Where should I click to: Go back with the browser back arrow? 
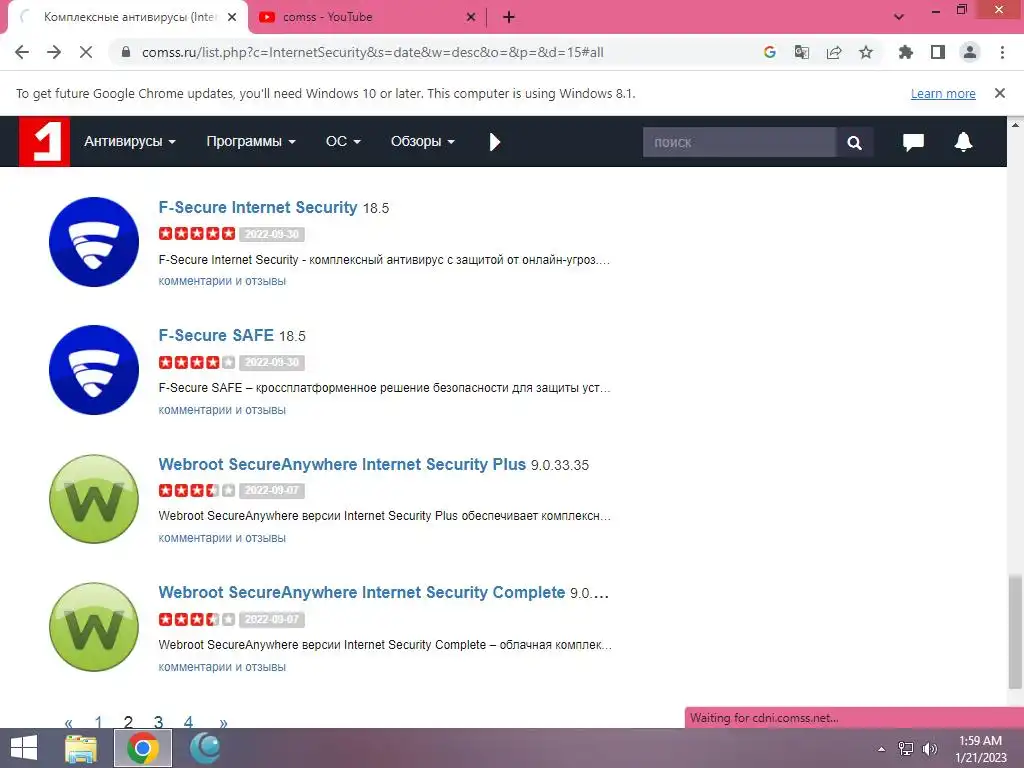pyautogui.click(x=22, y=52)
